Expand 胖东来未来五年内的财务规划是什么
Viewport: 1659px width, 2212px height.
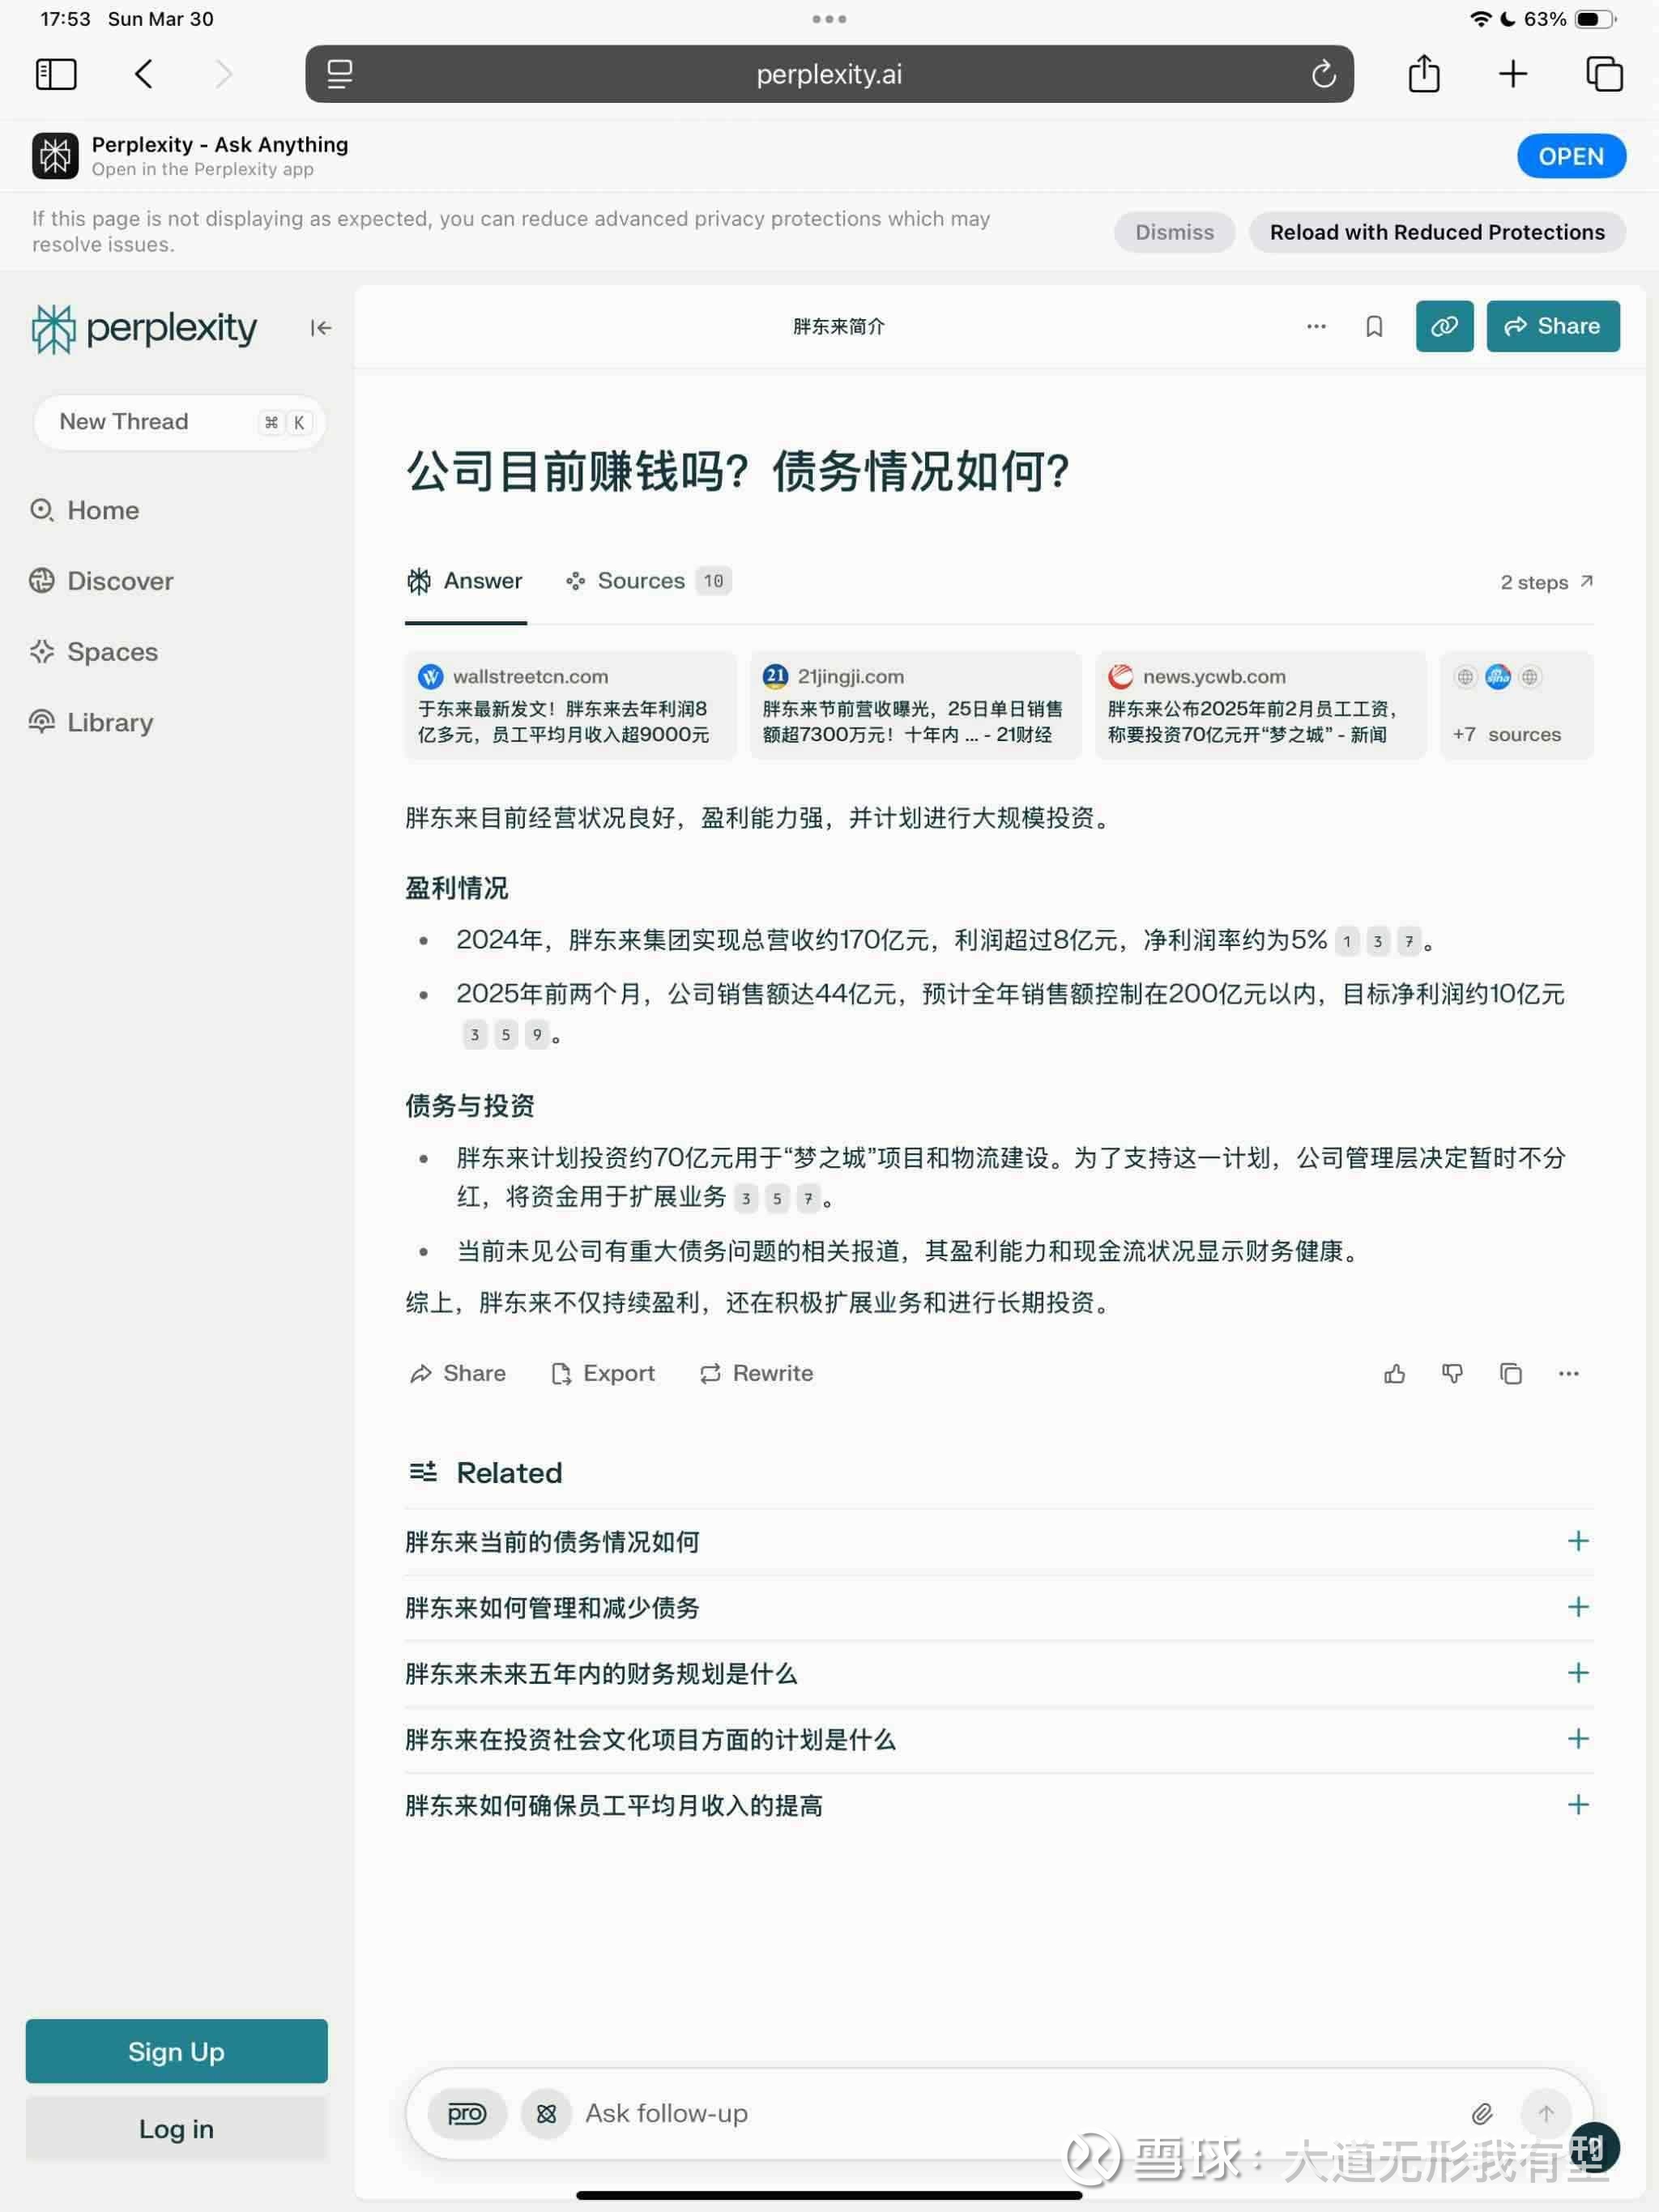coord(998,1673)
